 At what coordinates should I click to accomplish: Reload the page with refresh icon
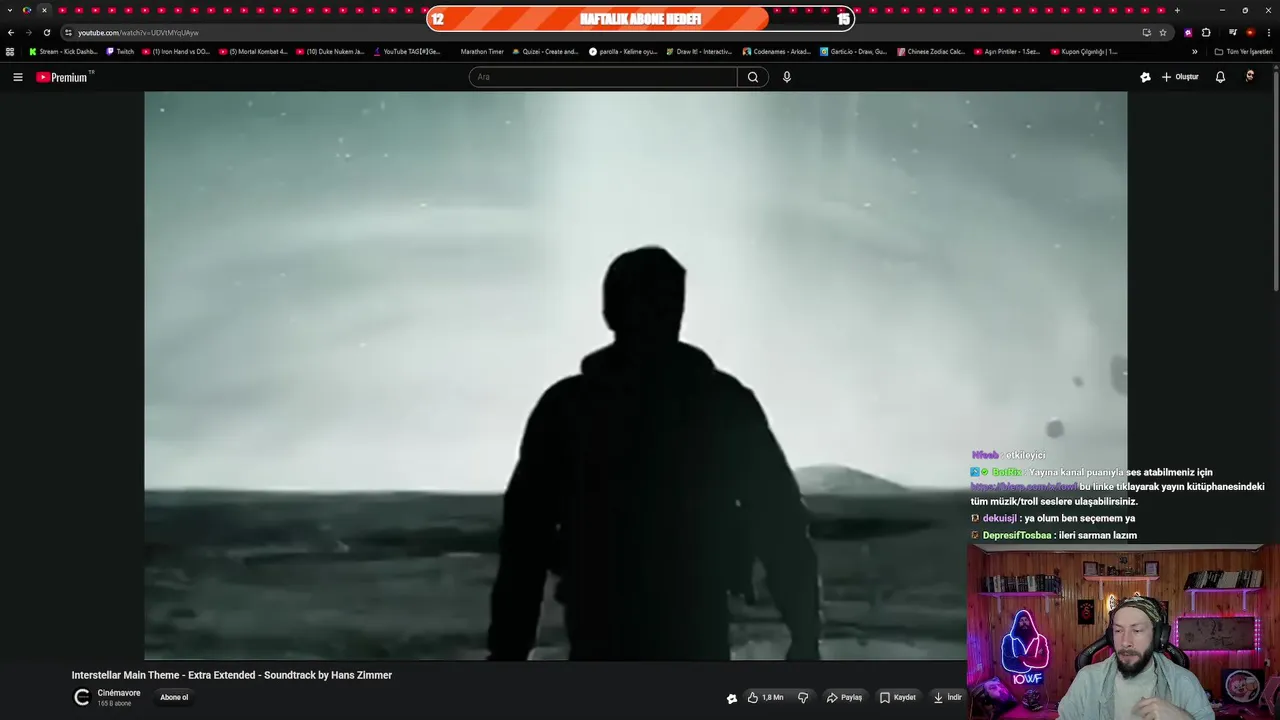point(46,32)
